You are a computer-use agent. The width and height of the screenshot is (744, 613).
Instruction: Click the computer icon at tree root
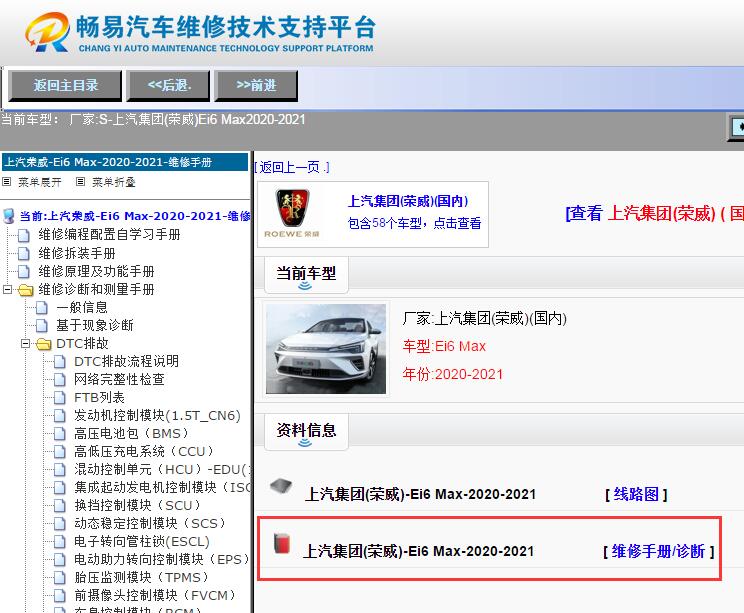[x=9, y=216]
